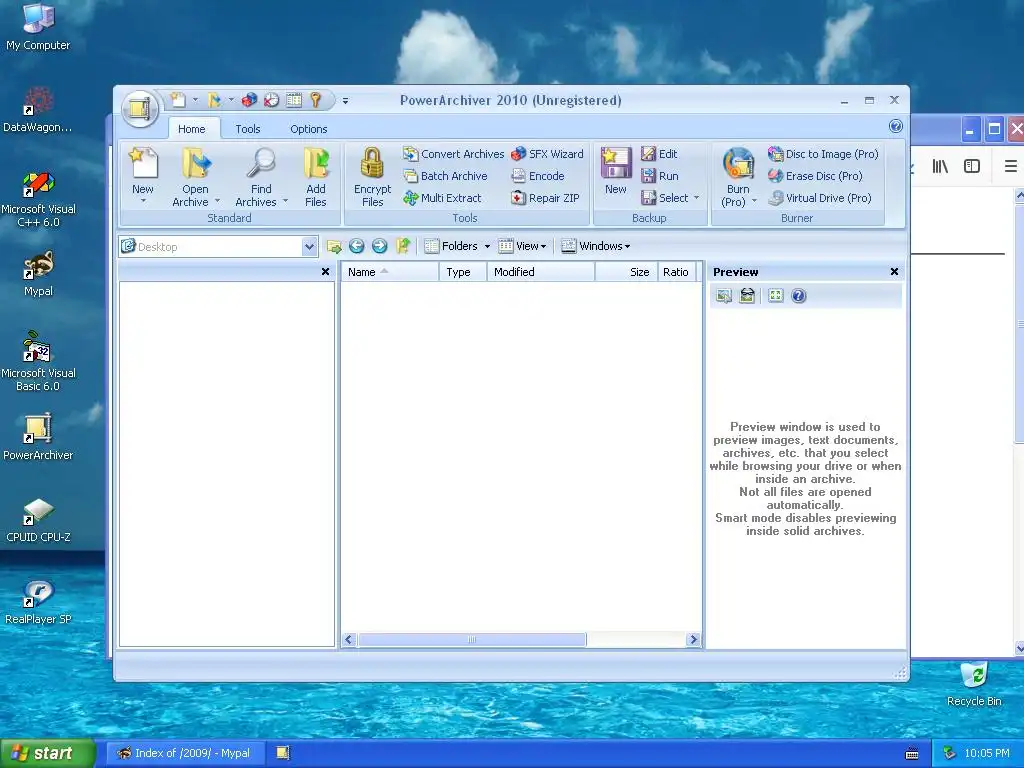Click the Encode tool
1024x768 pixels.
(537, 176)
